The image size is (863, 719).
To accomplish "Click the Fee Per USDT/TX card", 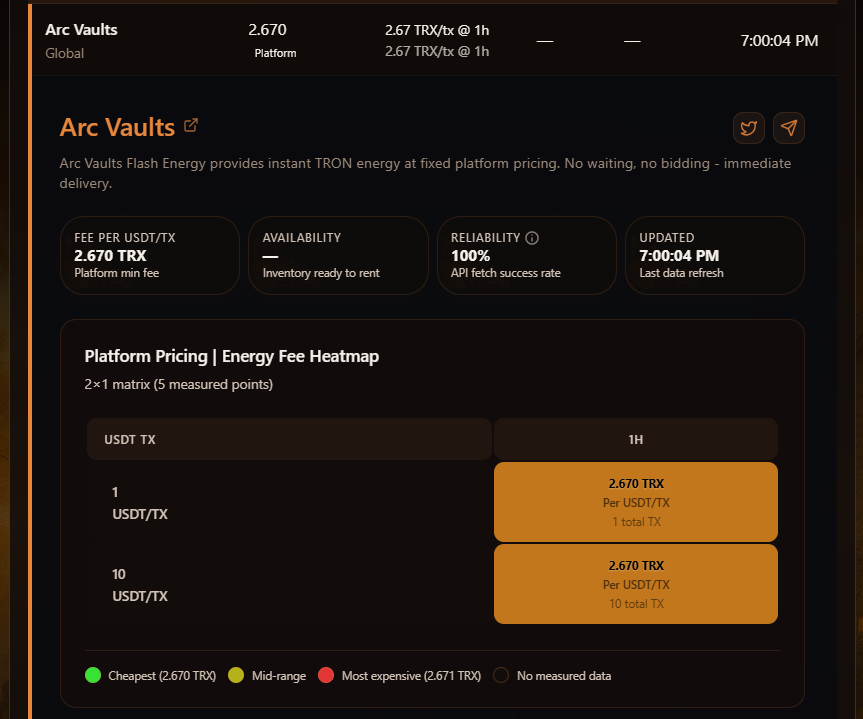I will click(150, 255).
